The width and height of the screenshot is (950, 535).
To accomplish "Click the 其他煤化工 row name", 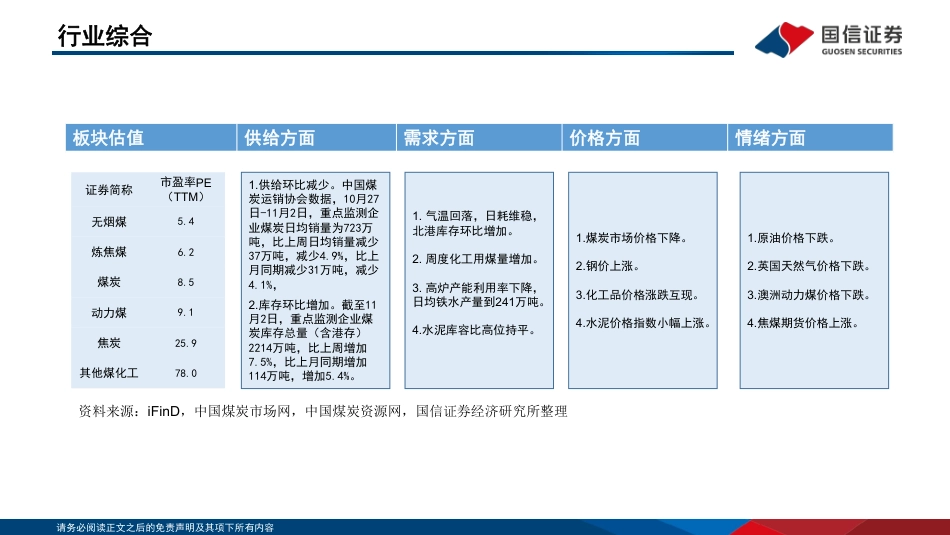I will pyautogui.click(x=109, y=373).
